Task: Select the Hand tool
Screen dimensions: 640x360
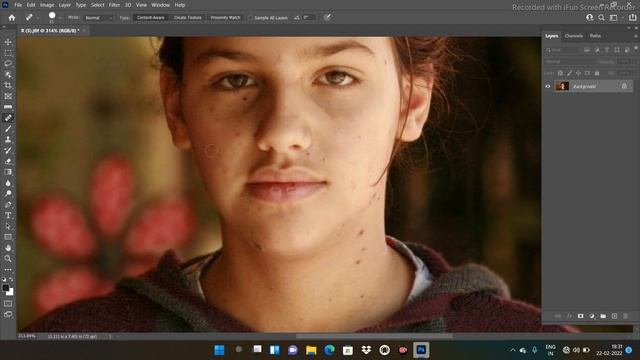Action: [x=8, y=248]
